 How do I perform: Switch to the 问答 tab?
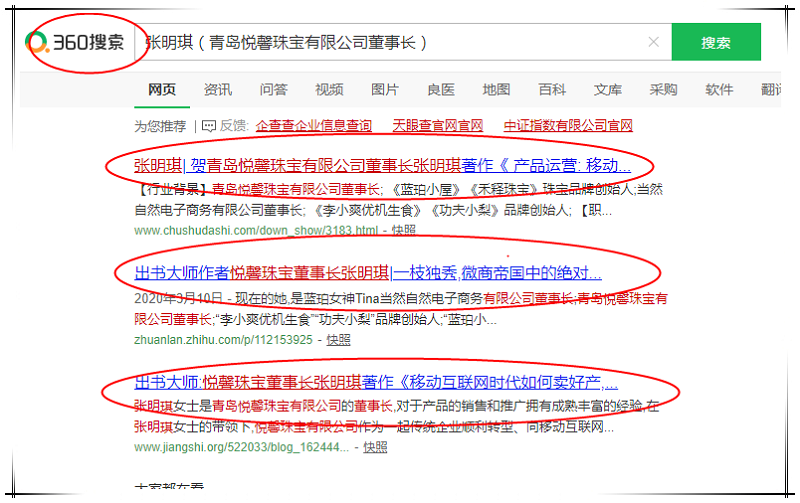point(274,89)
